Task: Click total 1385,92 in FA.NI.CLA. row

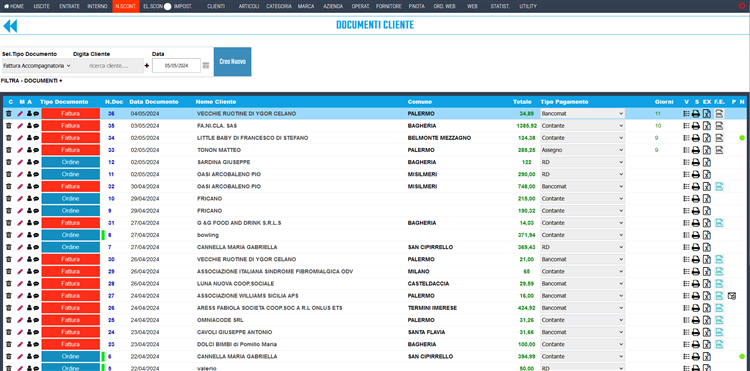Action: pos(527,126)
